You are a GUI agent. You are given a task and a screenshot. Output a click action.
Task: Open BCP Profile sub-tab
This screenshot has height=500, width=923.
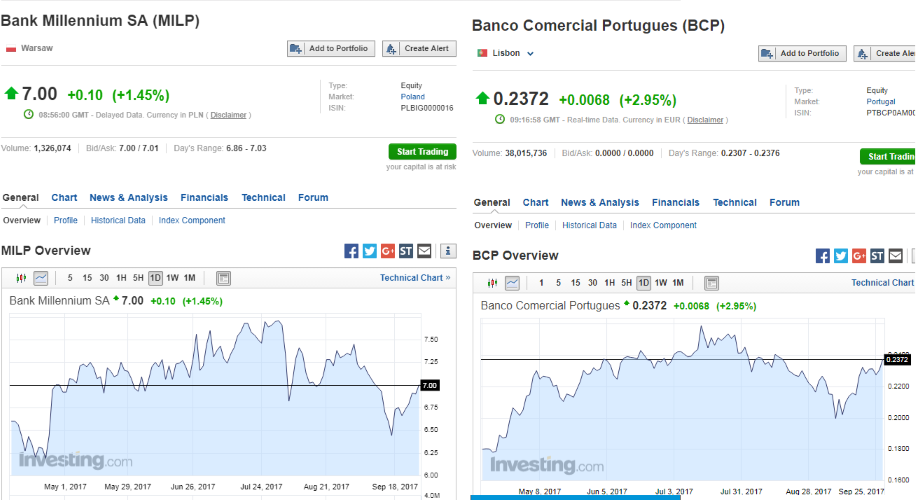pos(537,225)
